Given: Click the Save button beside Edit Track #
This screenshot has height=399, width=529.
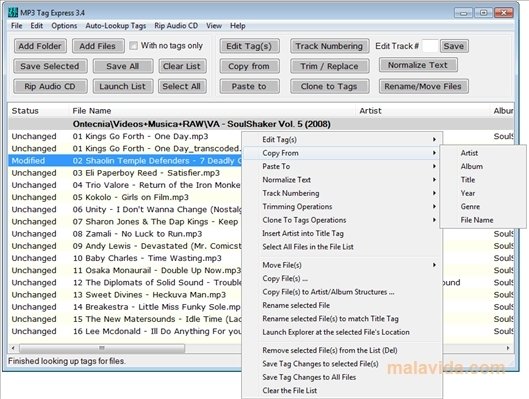Looking at the screenshot, I should click(454, 46).
